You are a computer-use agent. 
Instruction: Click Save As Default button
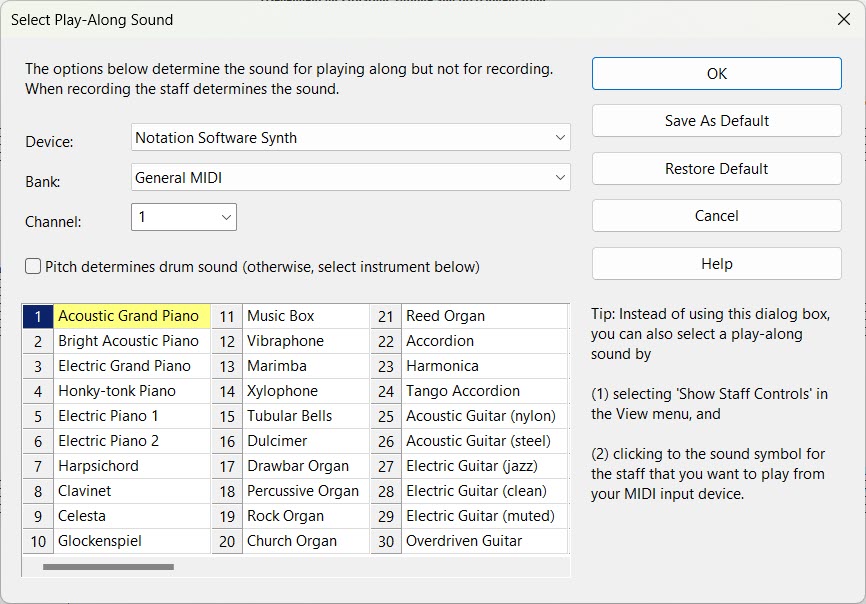click(716, 121)
